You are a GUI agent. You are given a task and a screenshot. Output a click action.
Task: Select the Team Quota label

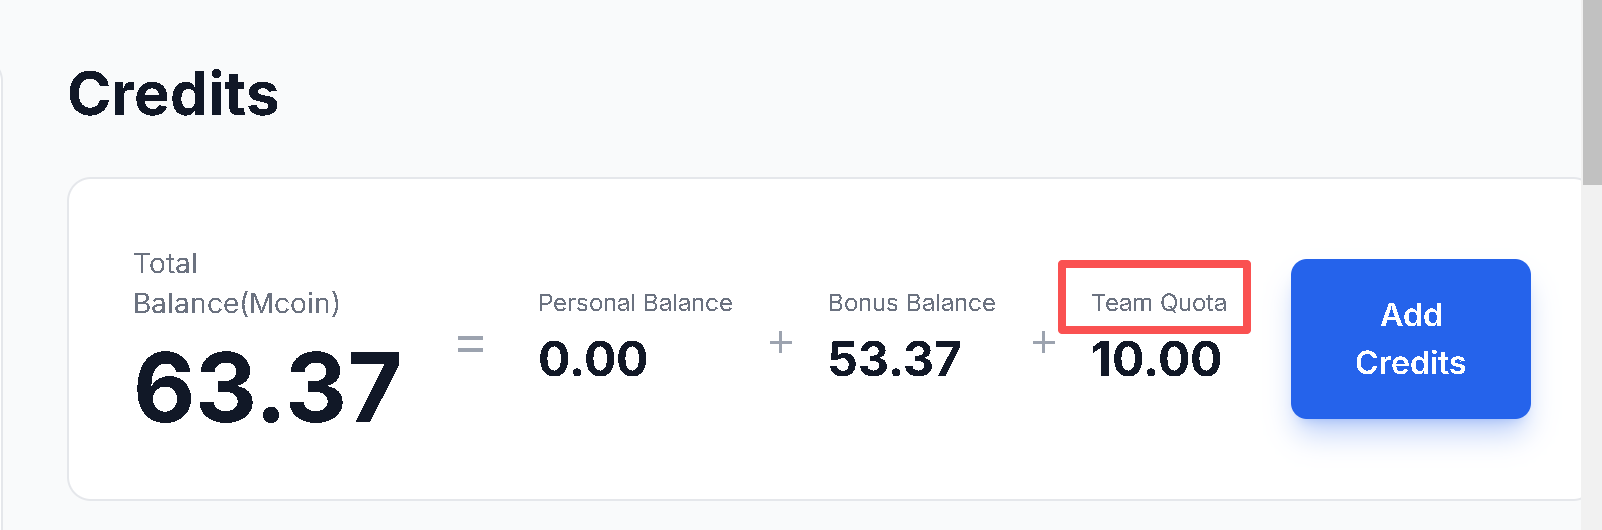pos(1158,303)
